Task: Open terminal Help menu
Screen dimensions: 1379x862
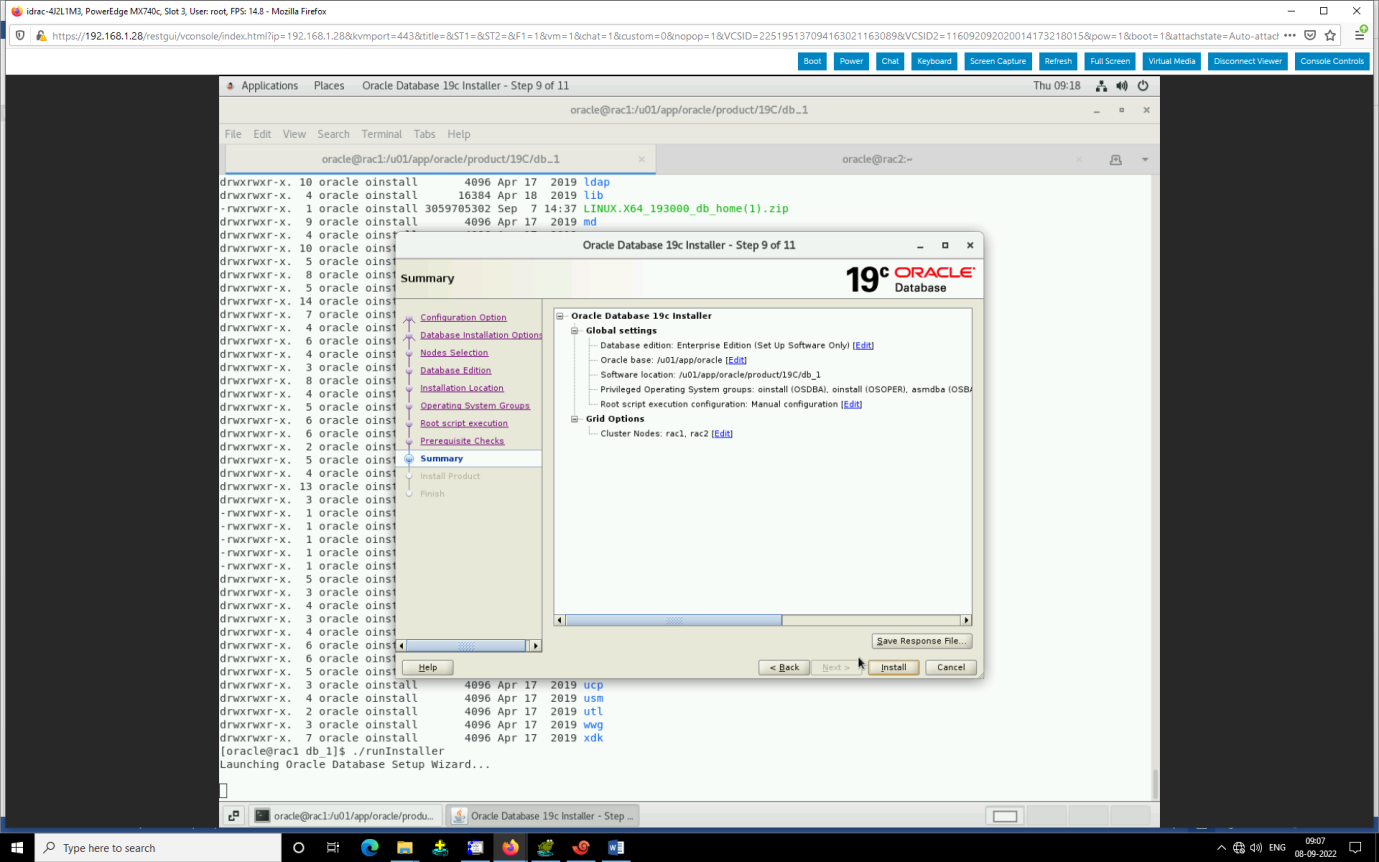Action: (459, 134)
